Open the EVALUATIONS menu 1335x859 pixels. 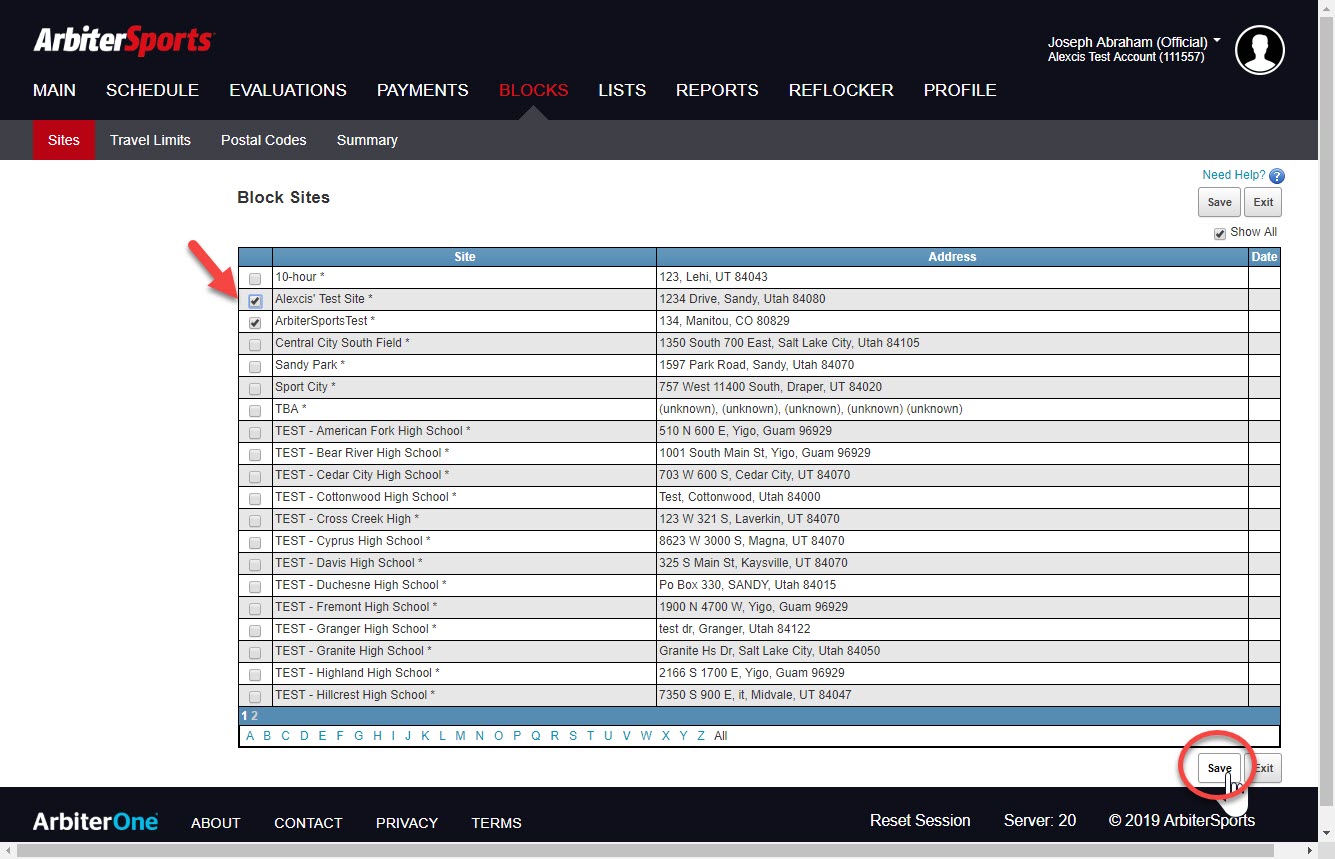[288, 90]
